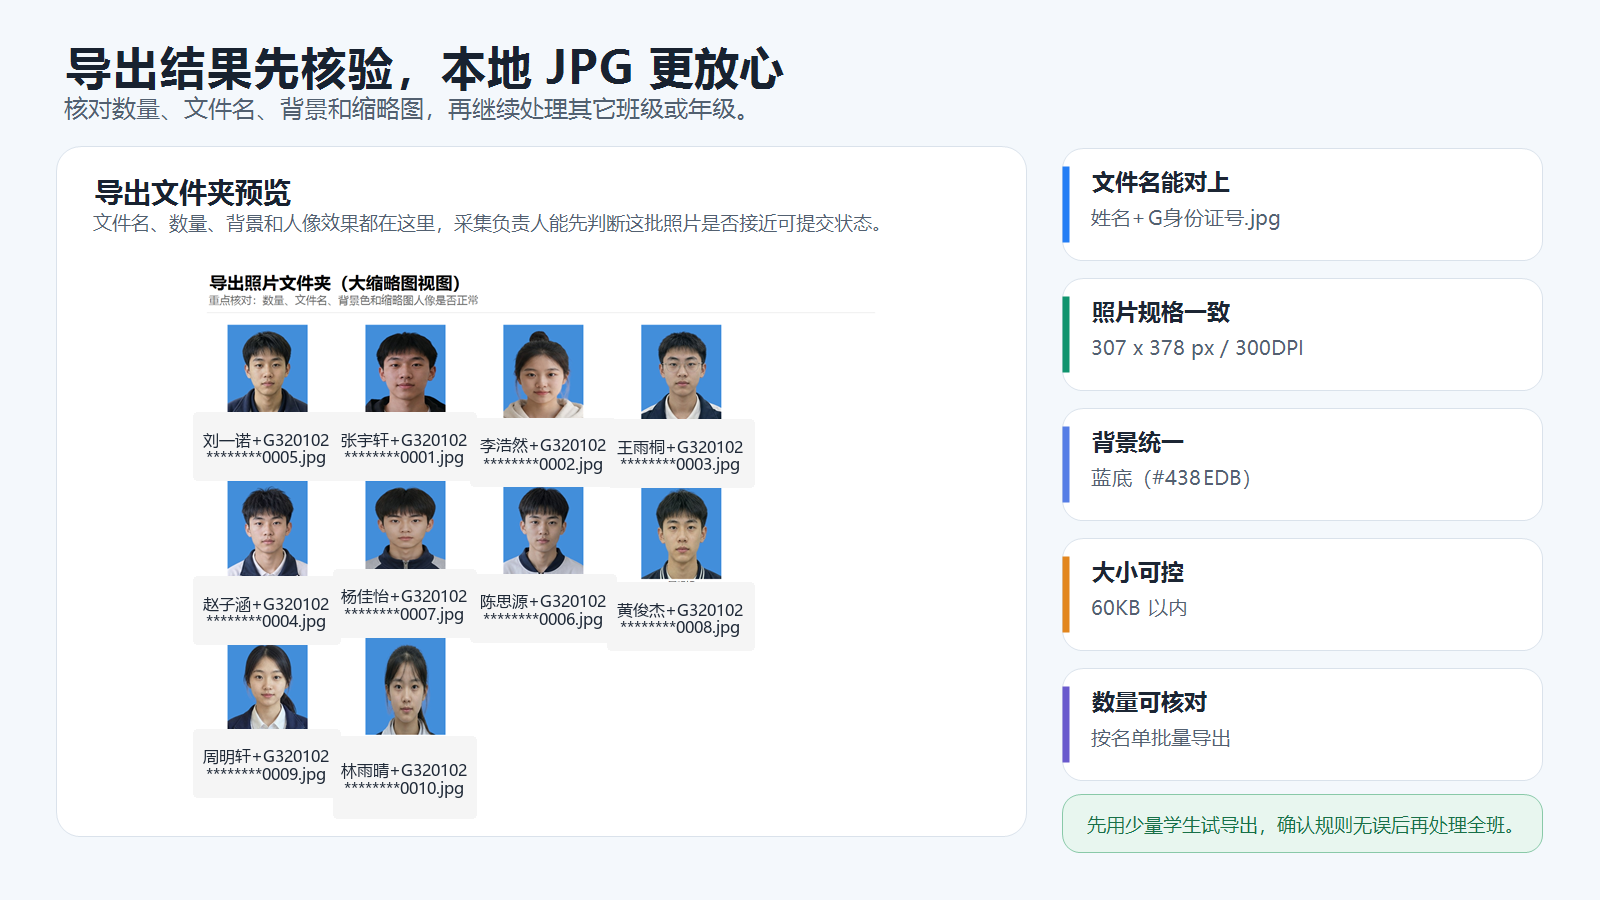Click file name 张宇轩+G320102********0001.jpg
The width and height of the screenshot is (1600, 900).
click(404, 449)
